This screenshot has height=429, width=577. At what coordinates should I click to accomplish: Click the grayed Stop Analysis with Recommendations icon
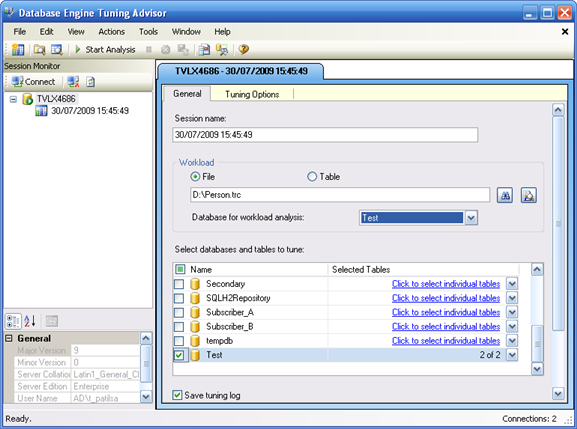(166, 49)
